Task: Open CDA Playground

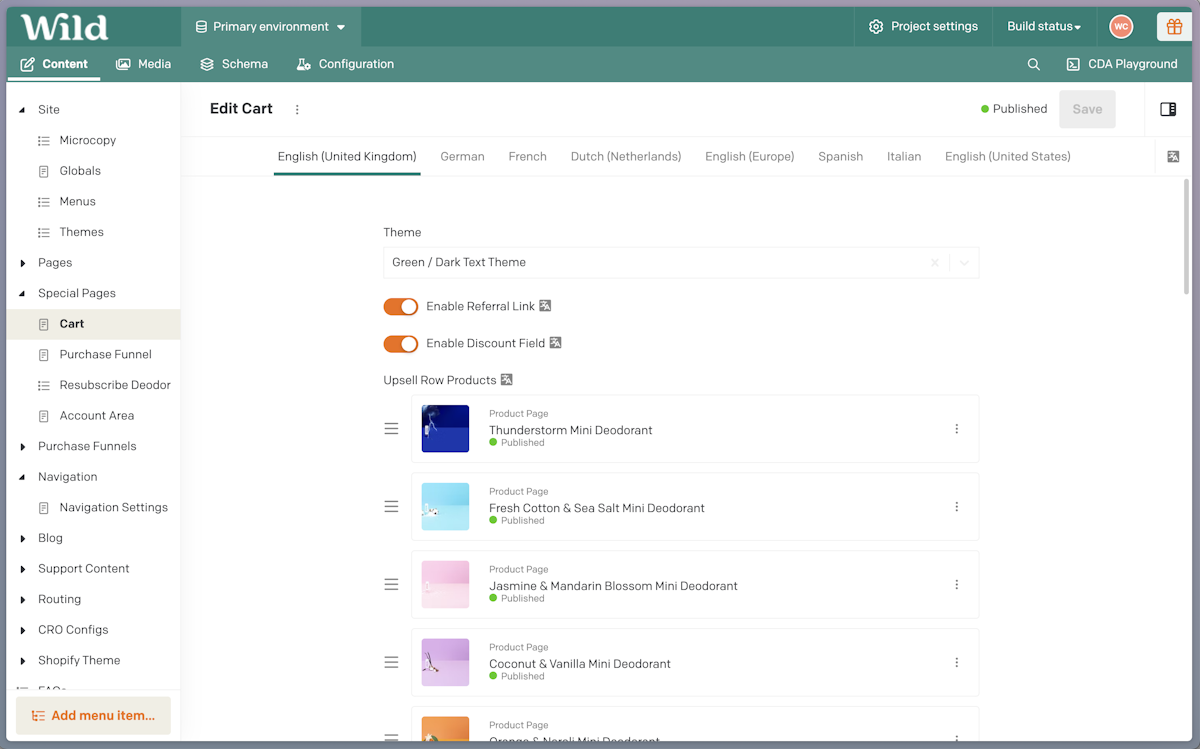Action: pos(1121,64)
